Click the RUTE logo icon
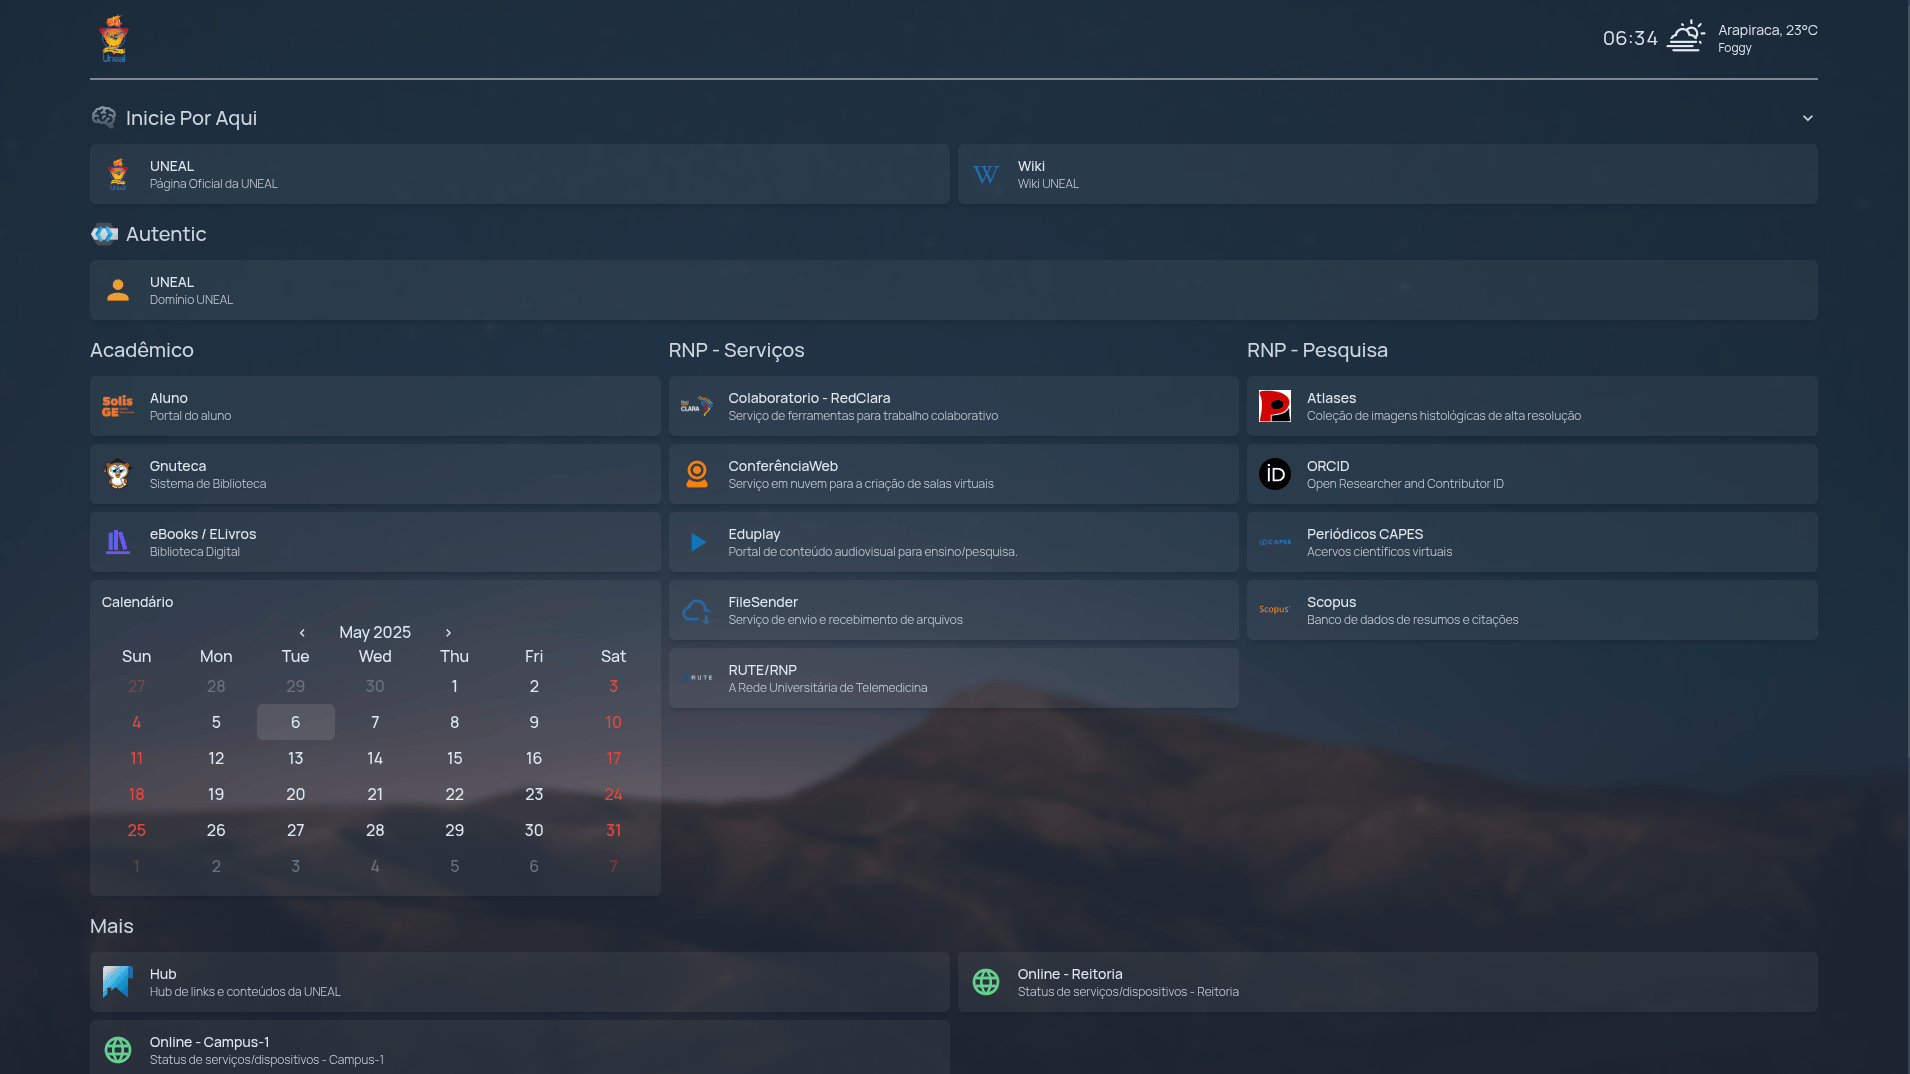 [697, 678]
